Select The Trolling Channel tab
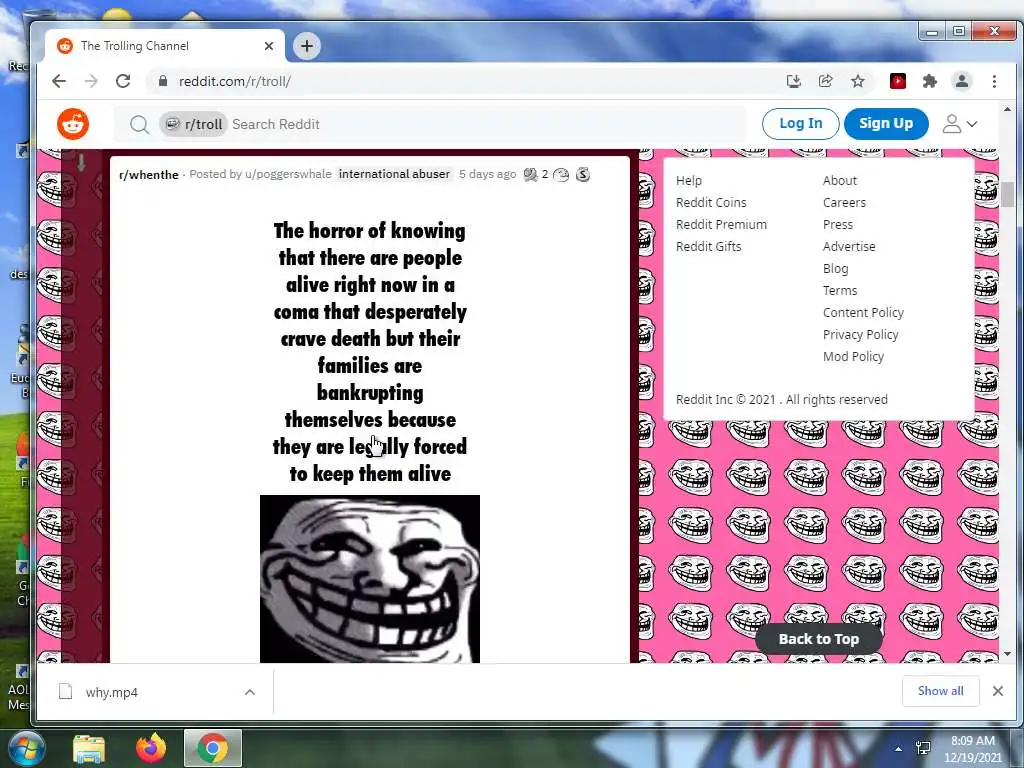 click(x=165, y=46)
